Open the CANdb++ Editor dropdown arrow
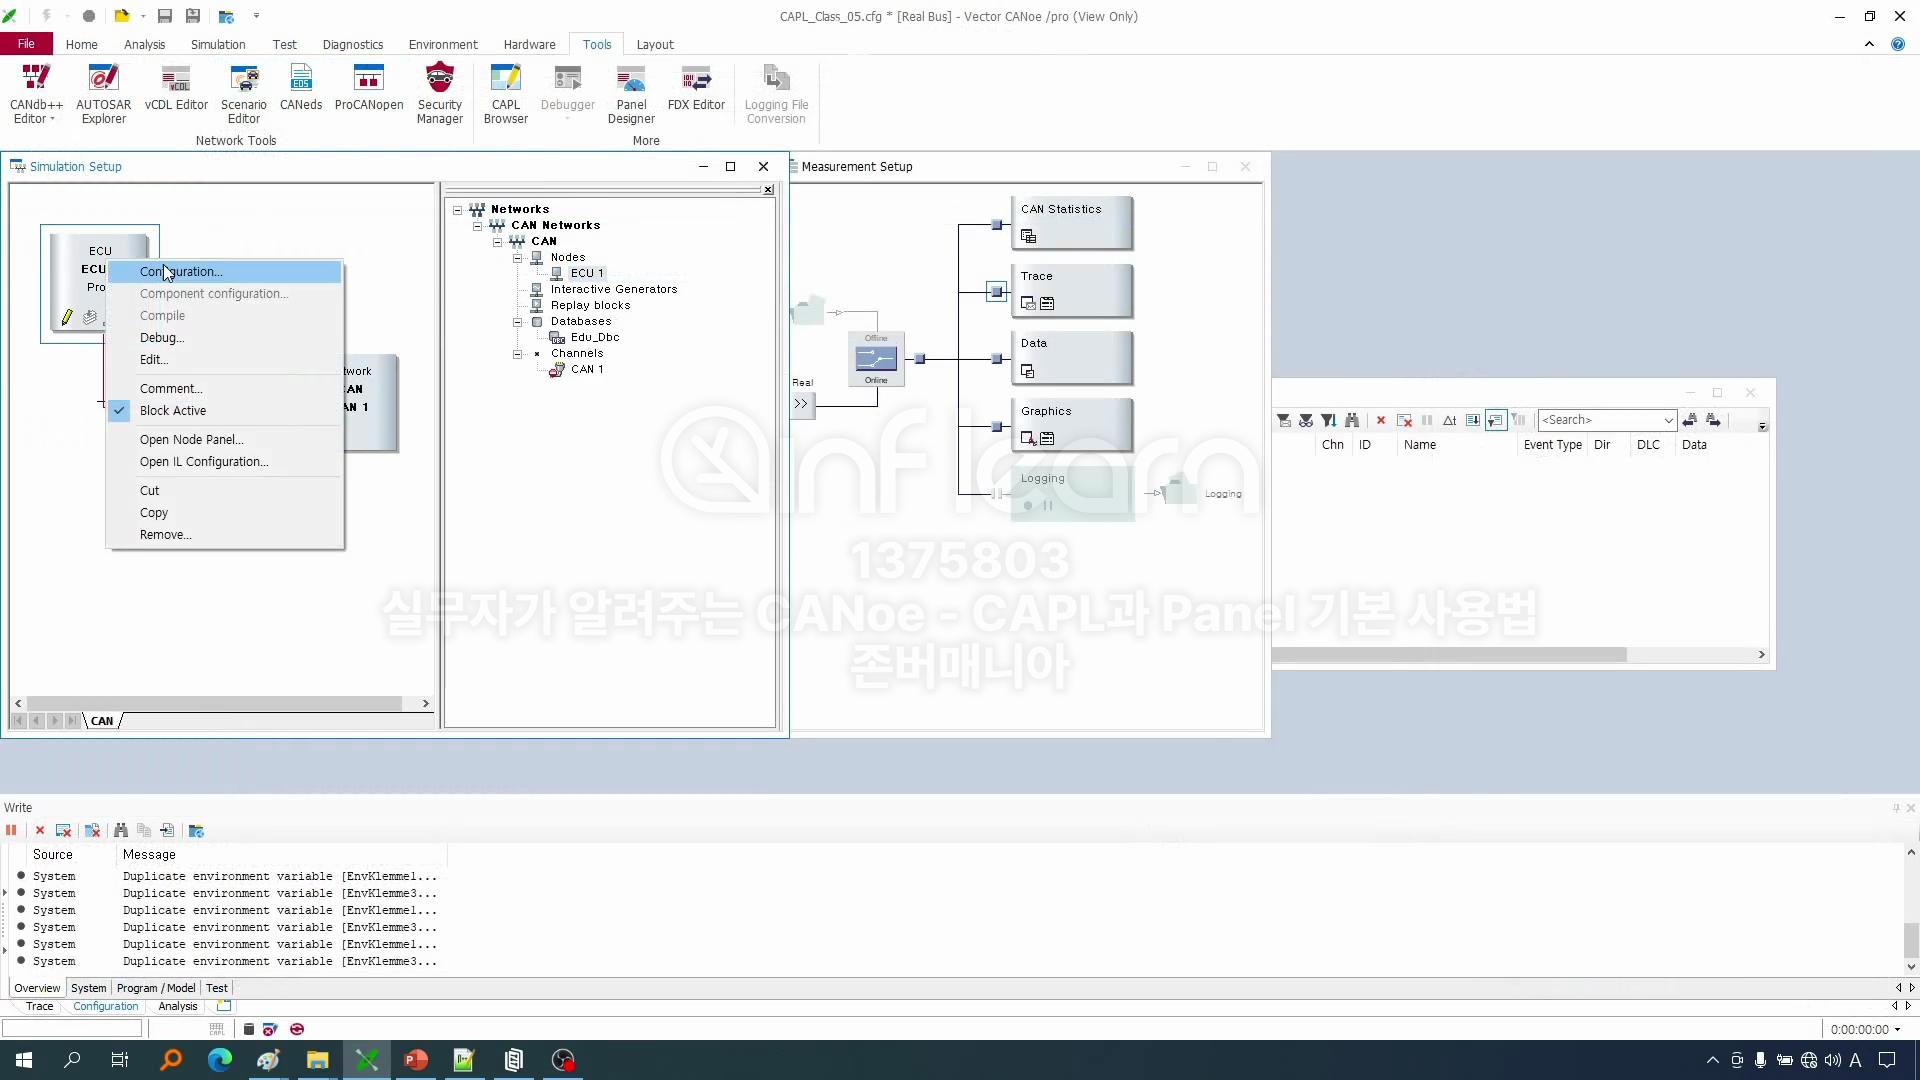This screenshot has height=1080, width=1920. pyautogui.click(x=53, y=119)
